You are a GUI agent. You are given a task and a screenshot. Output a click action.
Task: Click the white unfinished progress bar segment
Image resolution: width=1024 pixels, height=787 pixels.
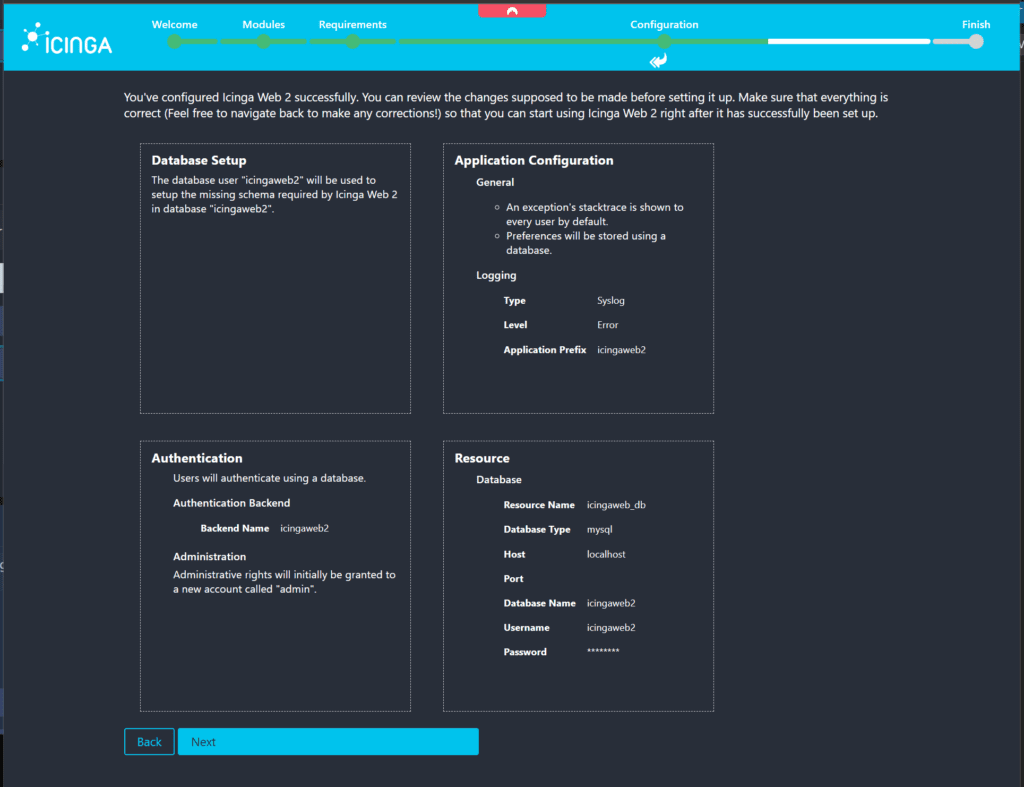(x=848, y=42)
